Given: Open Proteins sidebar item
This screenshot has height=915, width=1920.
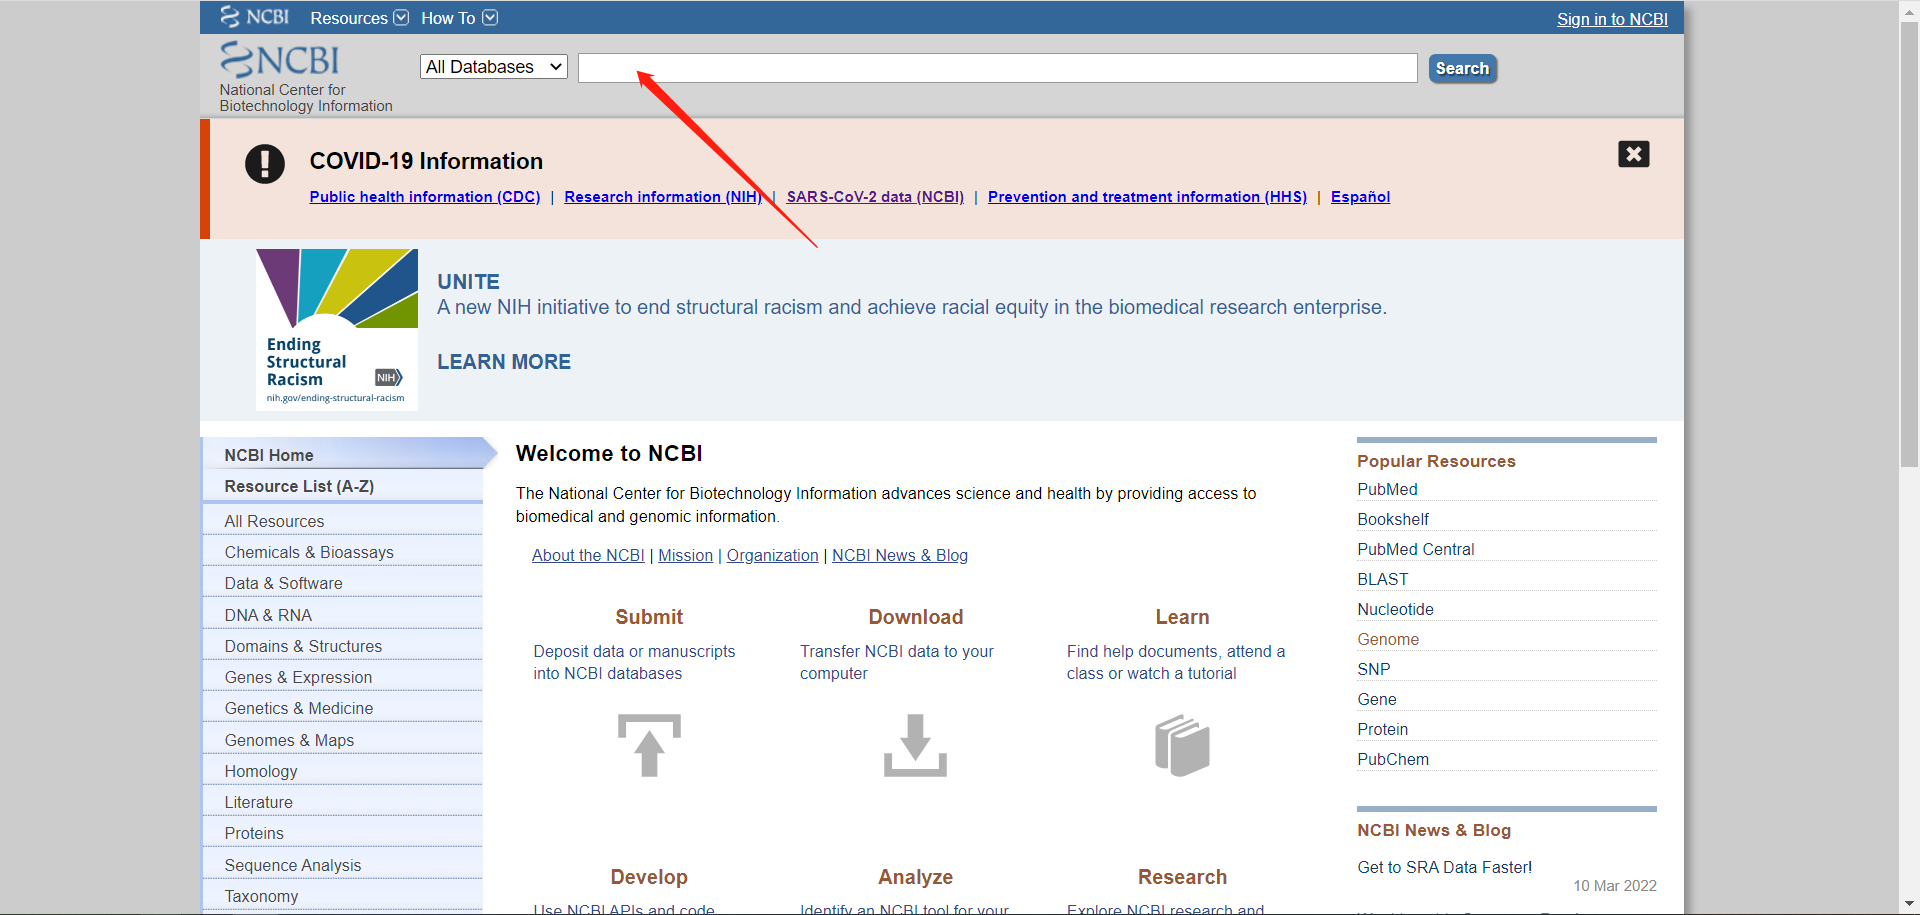Looking at the screenshot, I should [343, 833].
